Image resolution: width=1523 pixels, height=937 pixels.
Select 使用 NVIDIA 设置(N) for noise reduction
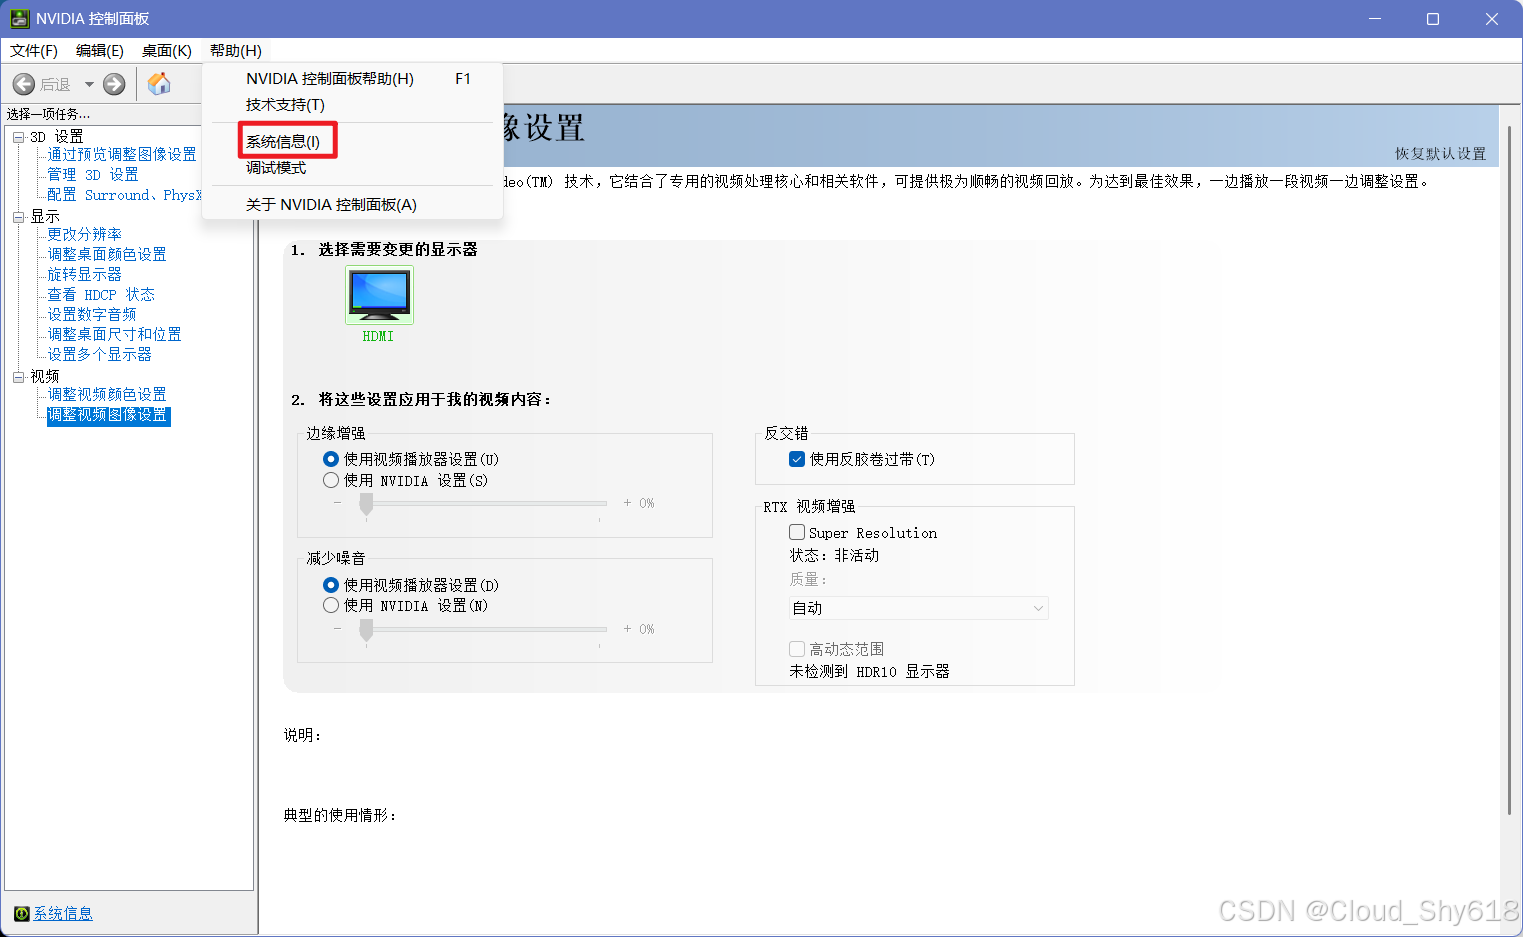pos(331,605)
